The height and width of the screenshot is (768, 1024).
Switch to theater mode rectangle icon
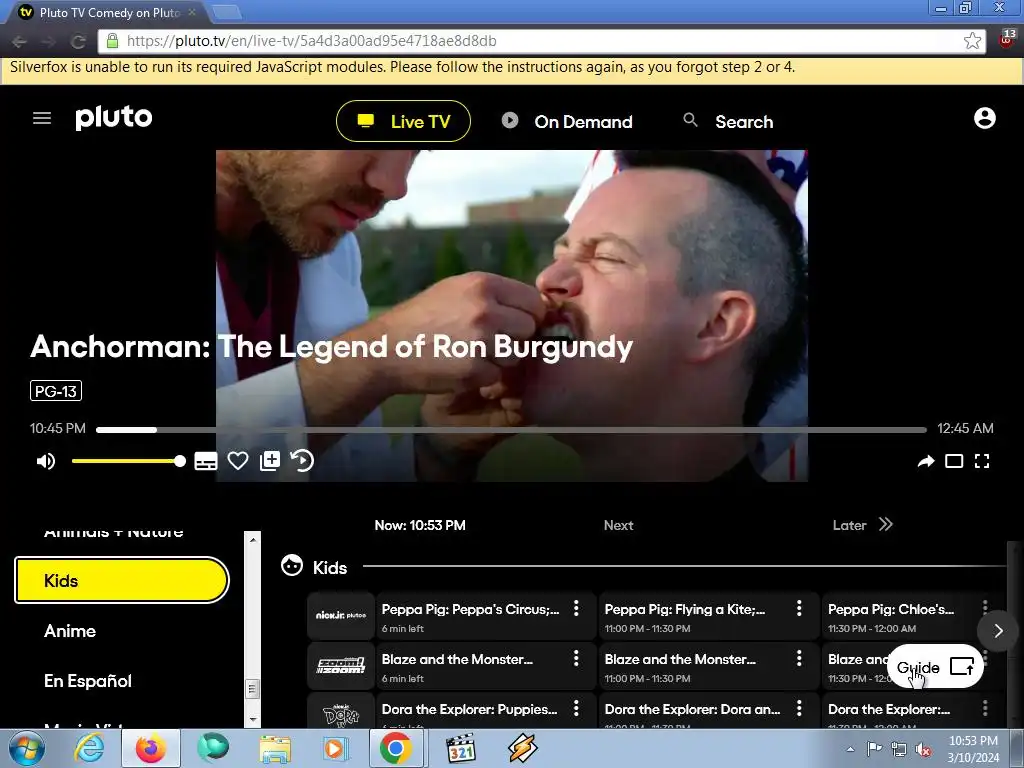coord(953,462)
